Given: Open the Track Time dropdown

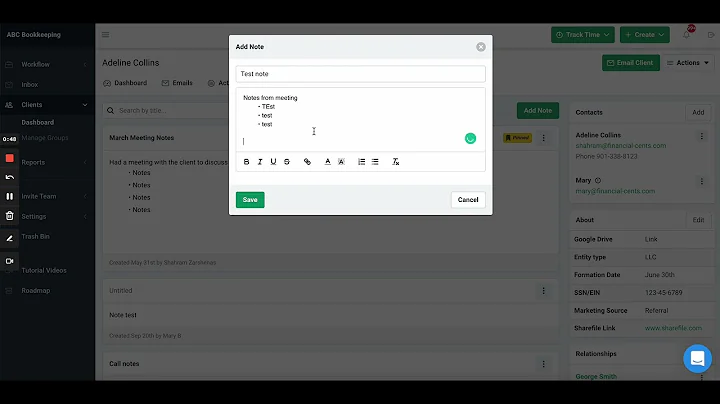Looking at the screenshot, I should 583,35.
